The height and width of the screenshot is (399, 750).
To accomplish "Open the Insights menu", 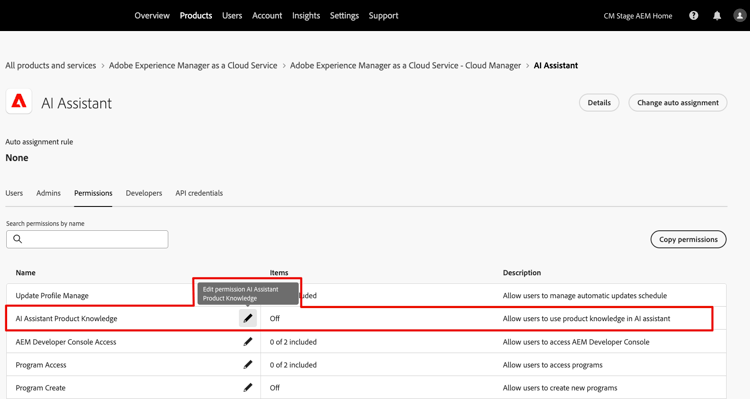I will coord(306,16).
